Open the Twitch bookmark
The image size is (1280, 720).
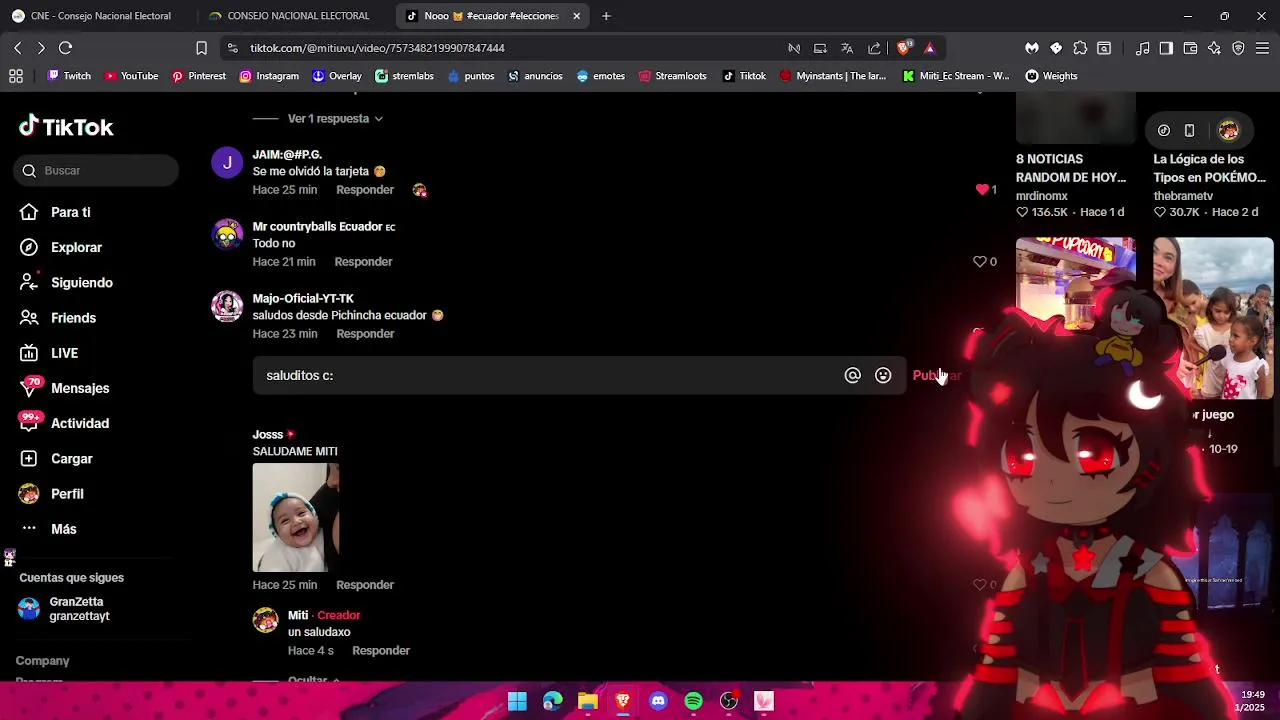69,76
